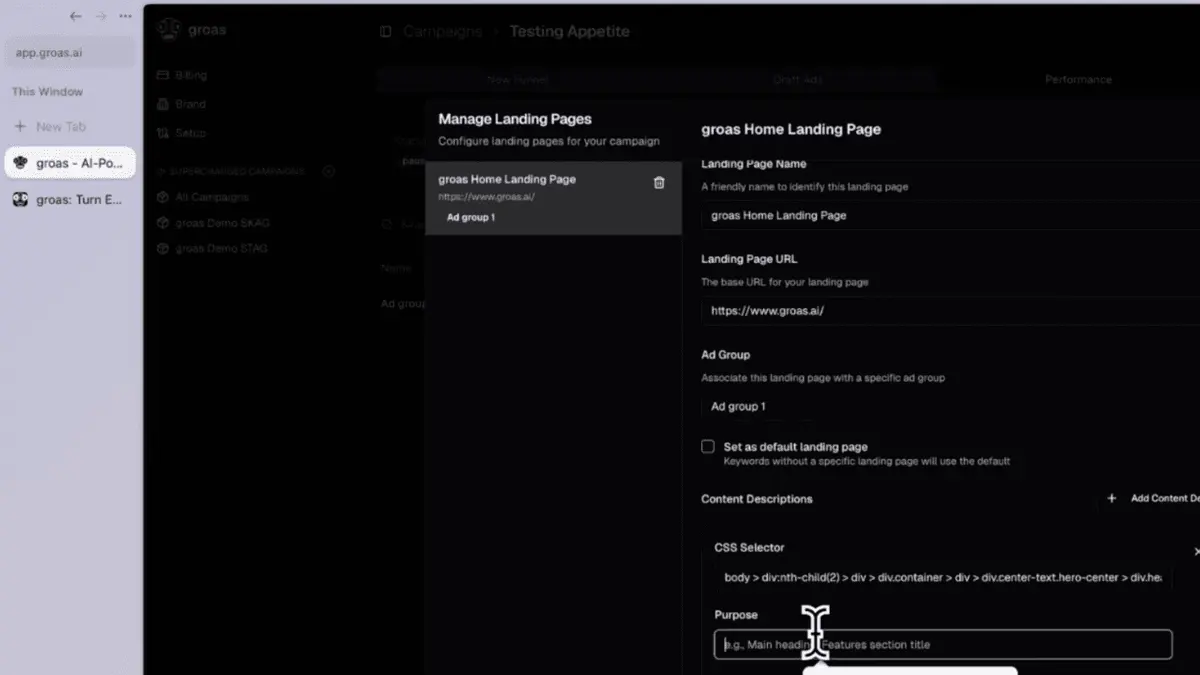Click the plus icon beside New Tab
Screen dimensions: 1200x675
20,127
